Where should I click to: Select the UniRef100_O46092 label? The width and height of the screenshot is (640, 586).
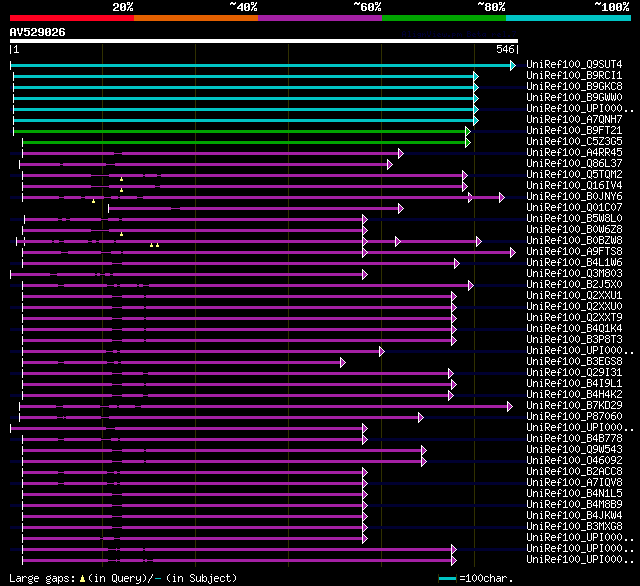(574, 461)
